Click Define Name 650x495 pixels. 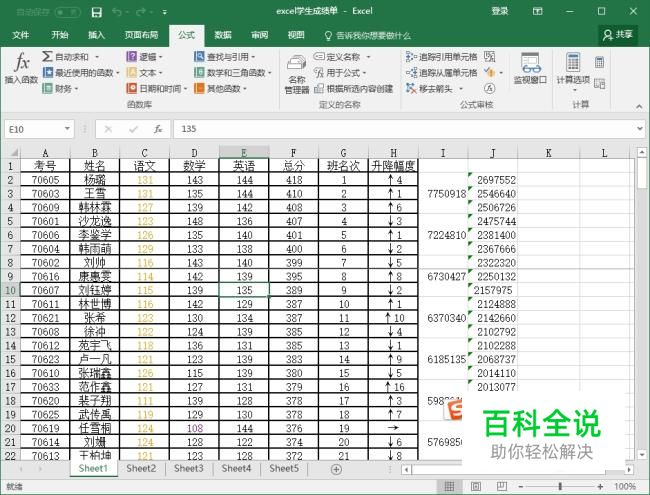(x=337, y=57)
